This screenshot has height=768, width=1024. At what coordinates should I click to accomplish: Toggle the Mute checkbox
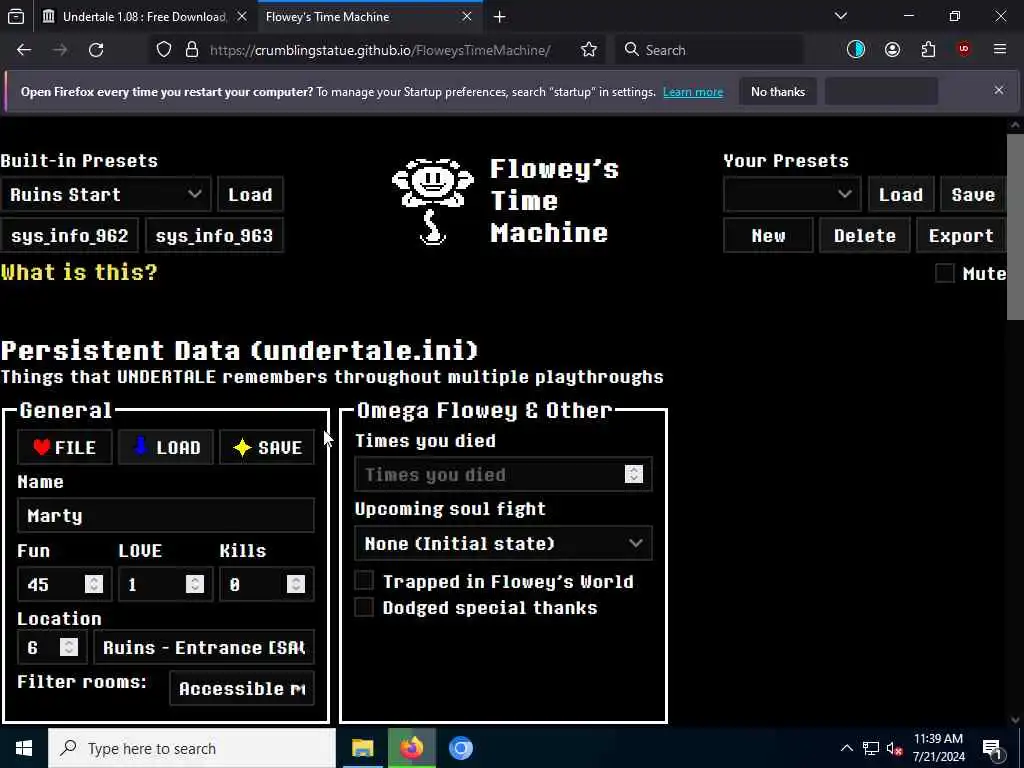click(x=944, y=273)
